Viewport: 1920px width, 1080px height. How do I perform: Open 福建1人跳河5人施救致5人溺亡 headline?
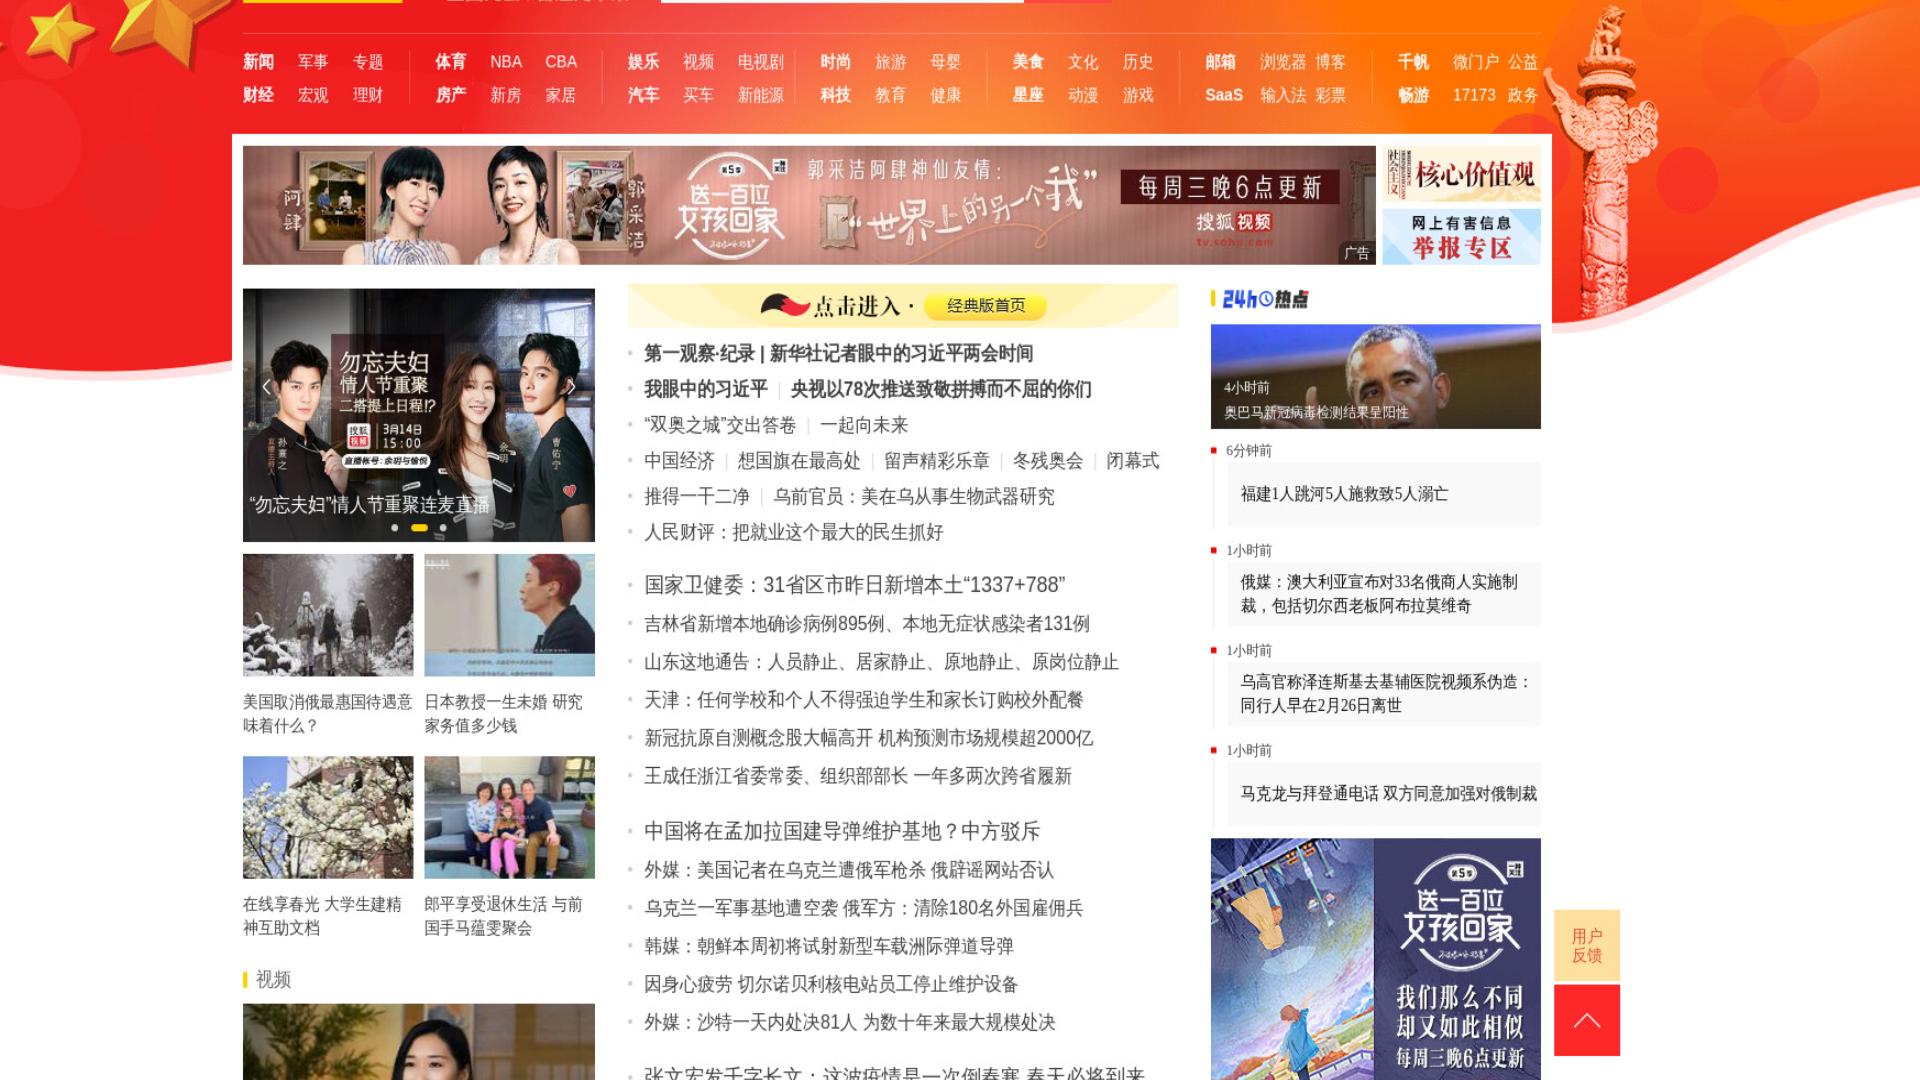(x=1344, y=494)
